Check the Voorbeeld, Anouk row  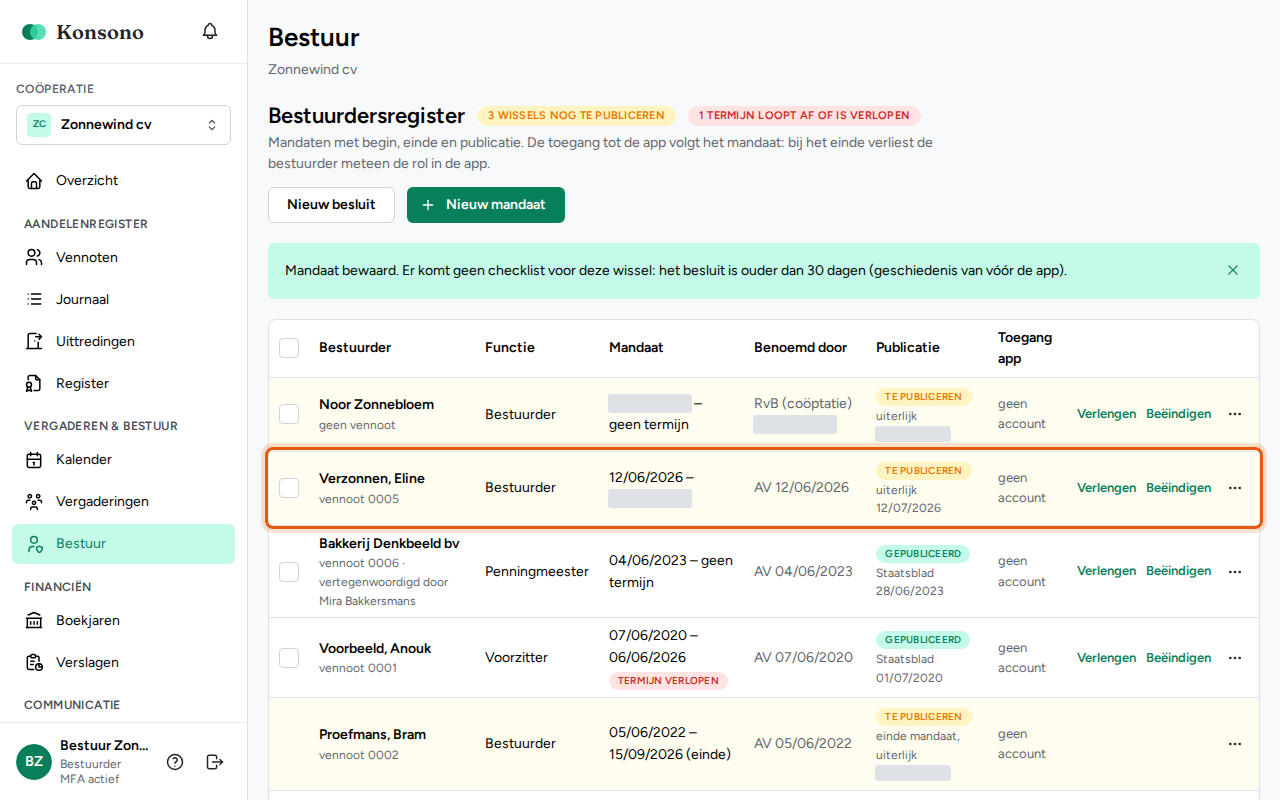[x=289, y=658]
